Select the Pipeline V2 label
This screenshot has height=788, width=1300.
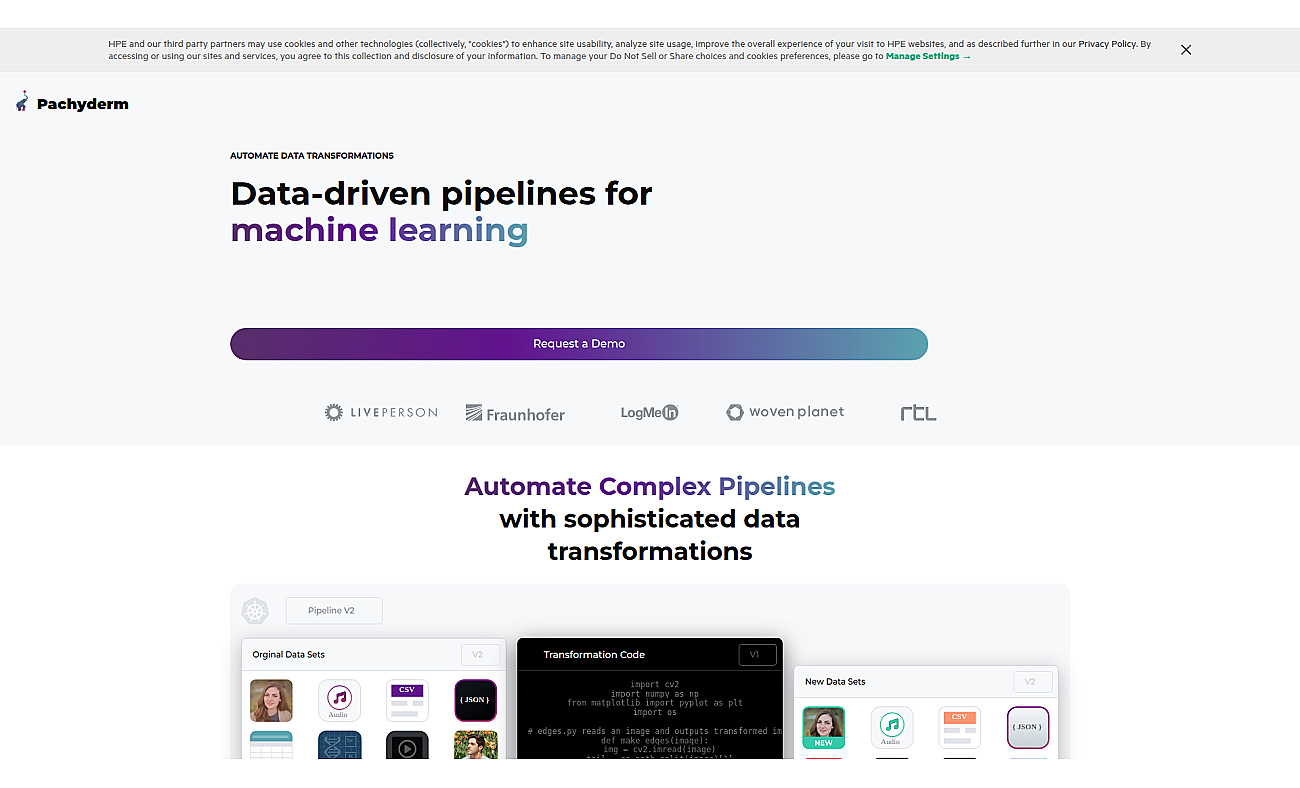click(x=334, y=611)
